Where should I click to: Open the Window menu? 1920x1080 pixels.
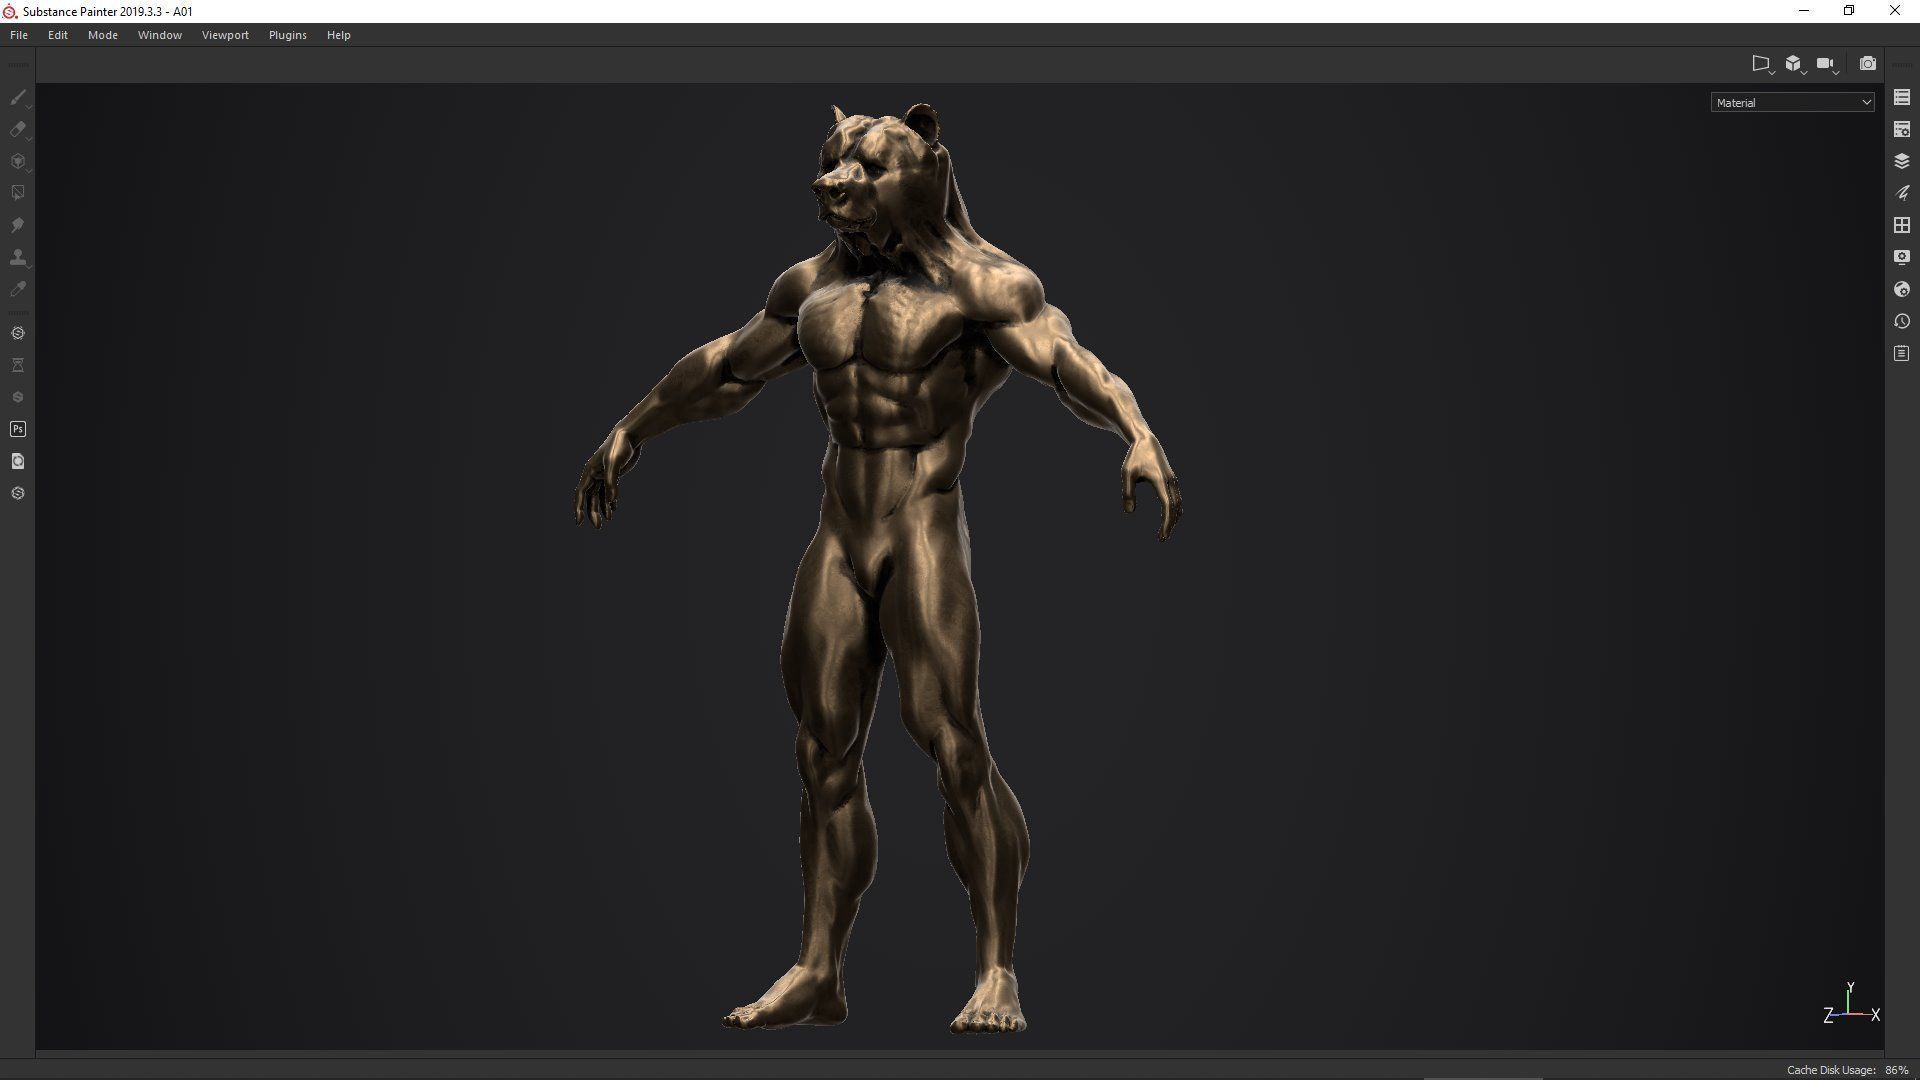click(160, 35)
